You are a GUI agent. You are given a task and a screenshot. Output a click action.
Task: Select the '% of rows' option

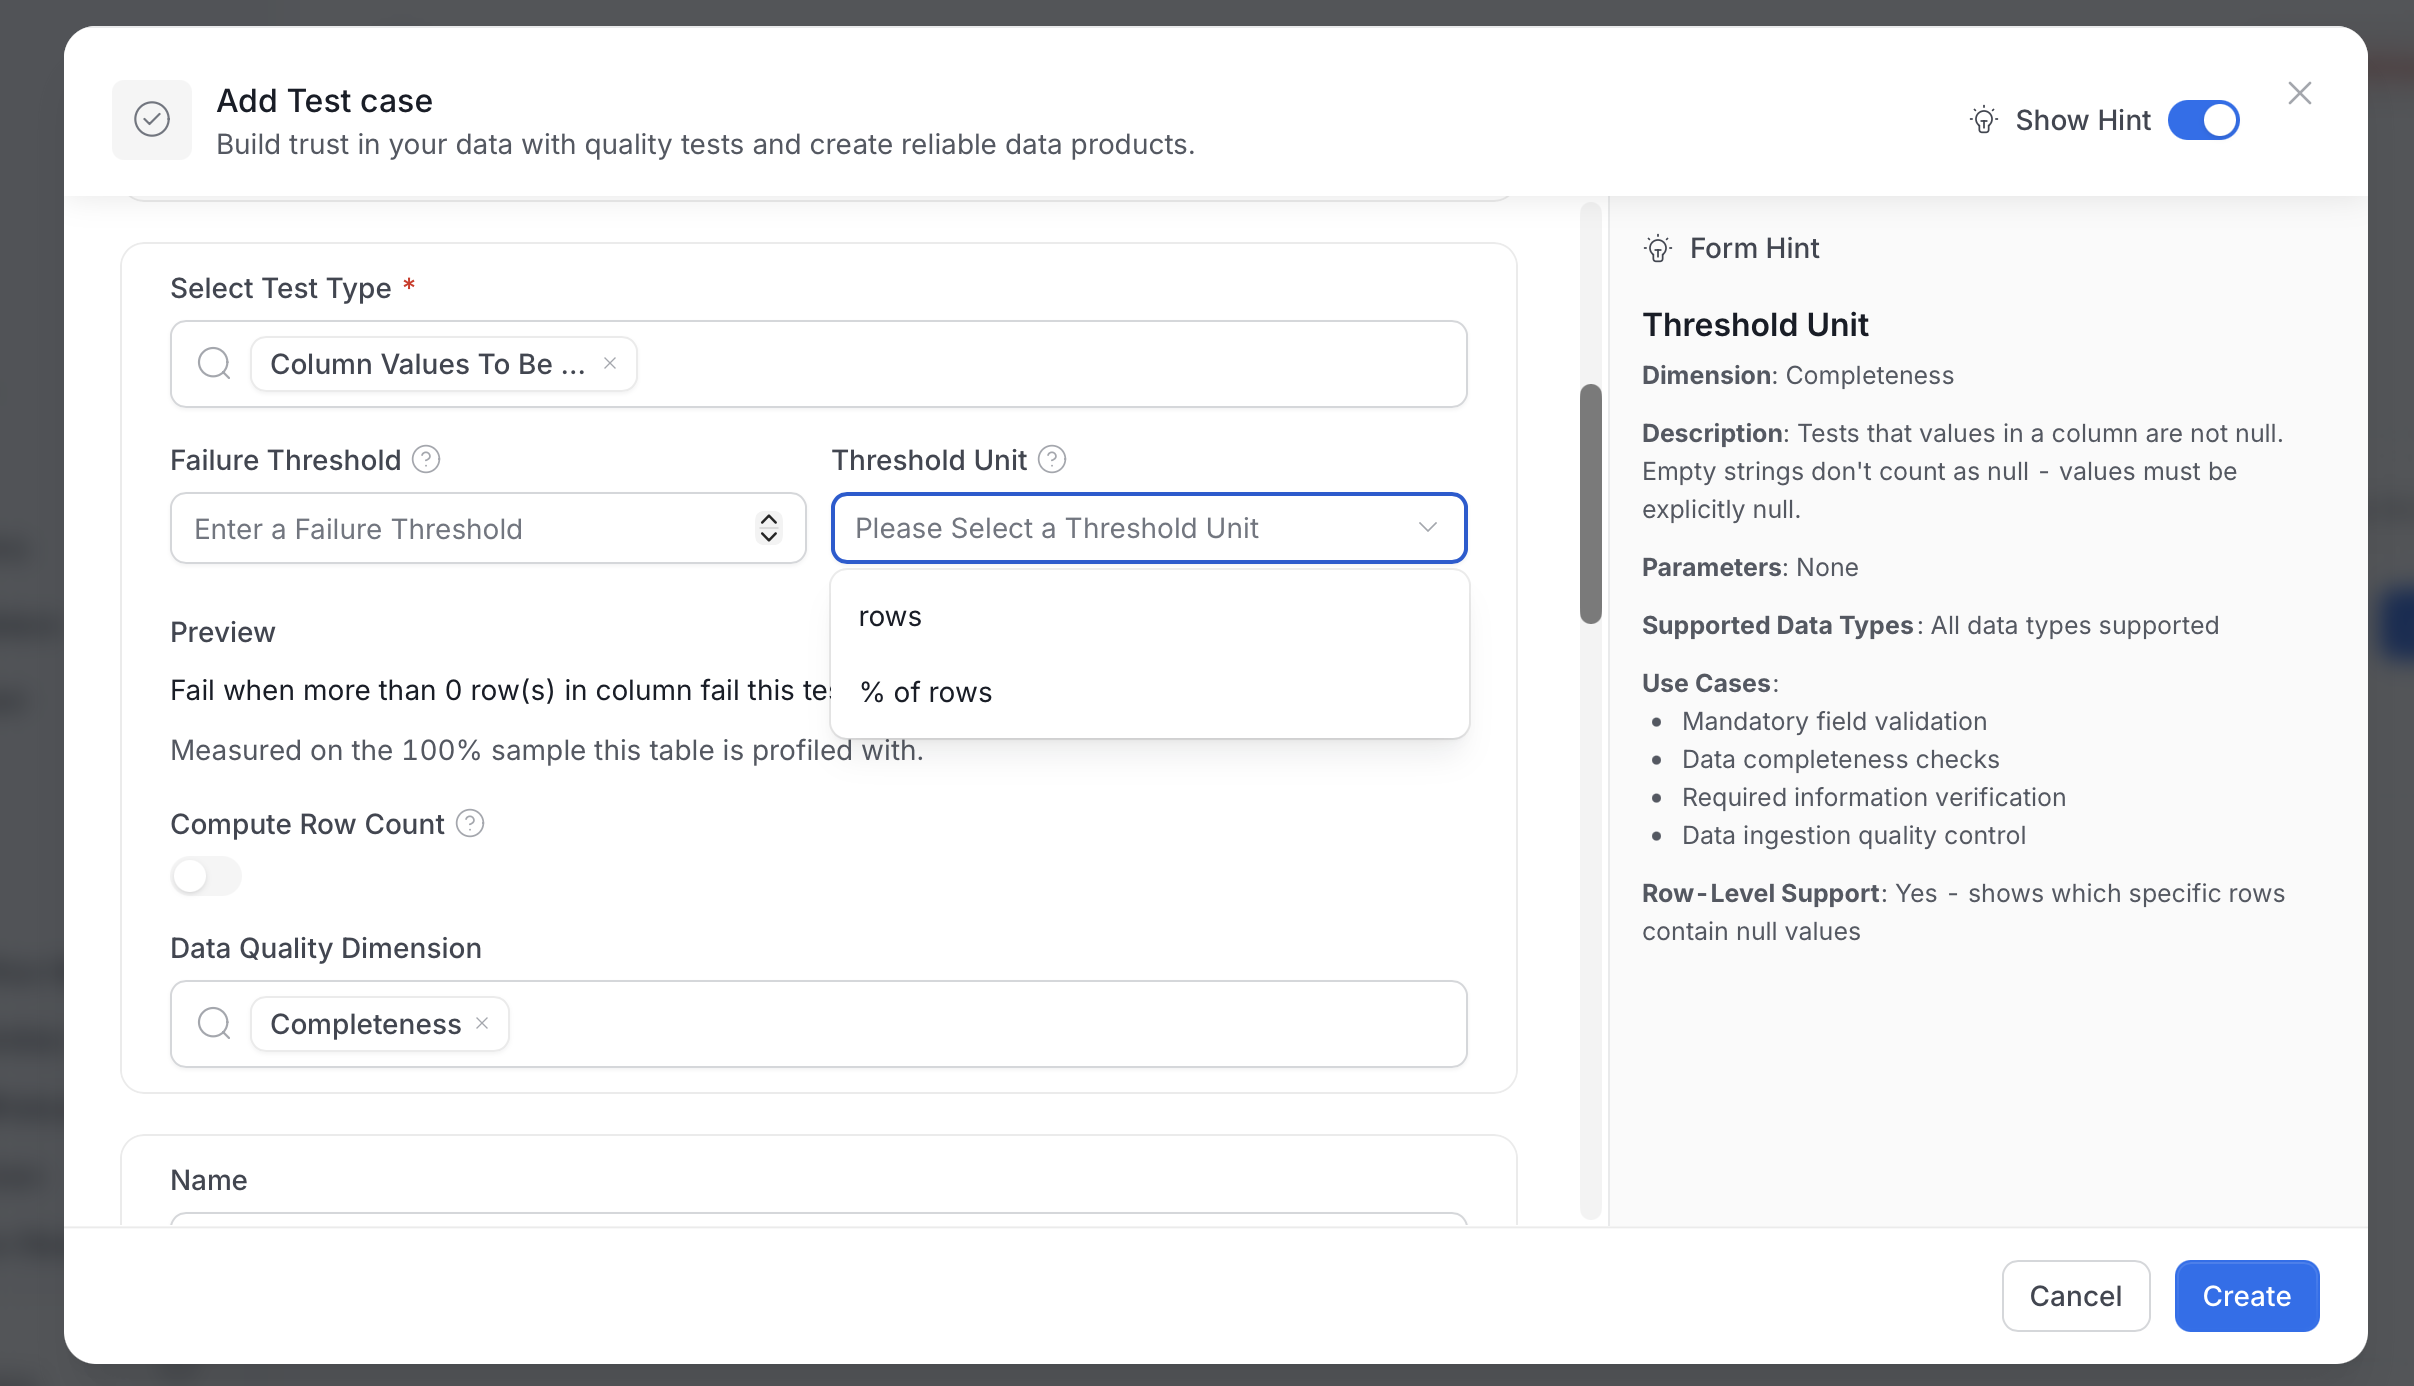1149,692
